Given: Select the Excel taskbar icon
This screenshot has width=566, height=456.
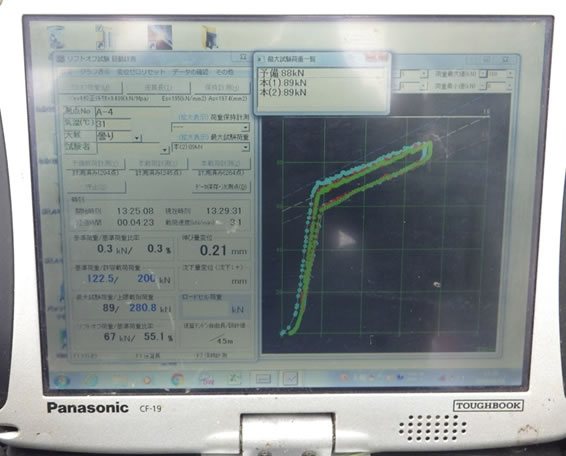Looking at the screenshot, I should 235,379.
